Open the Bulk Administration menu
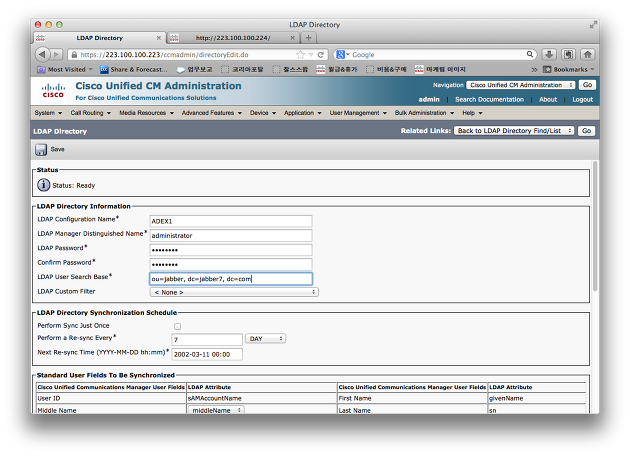This screenshot has height=456, width=630. point(424,113)
